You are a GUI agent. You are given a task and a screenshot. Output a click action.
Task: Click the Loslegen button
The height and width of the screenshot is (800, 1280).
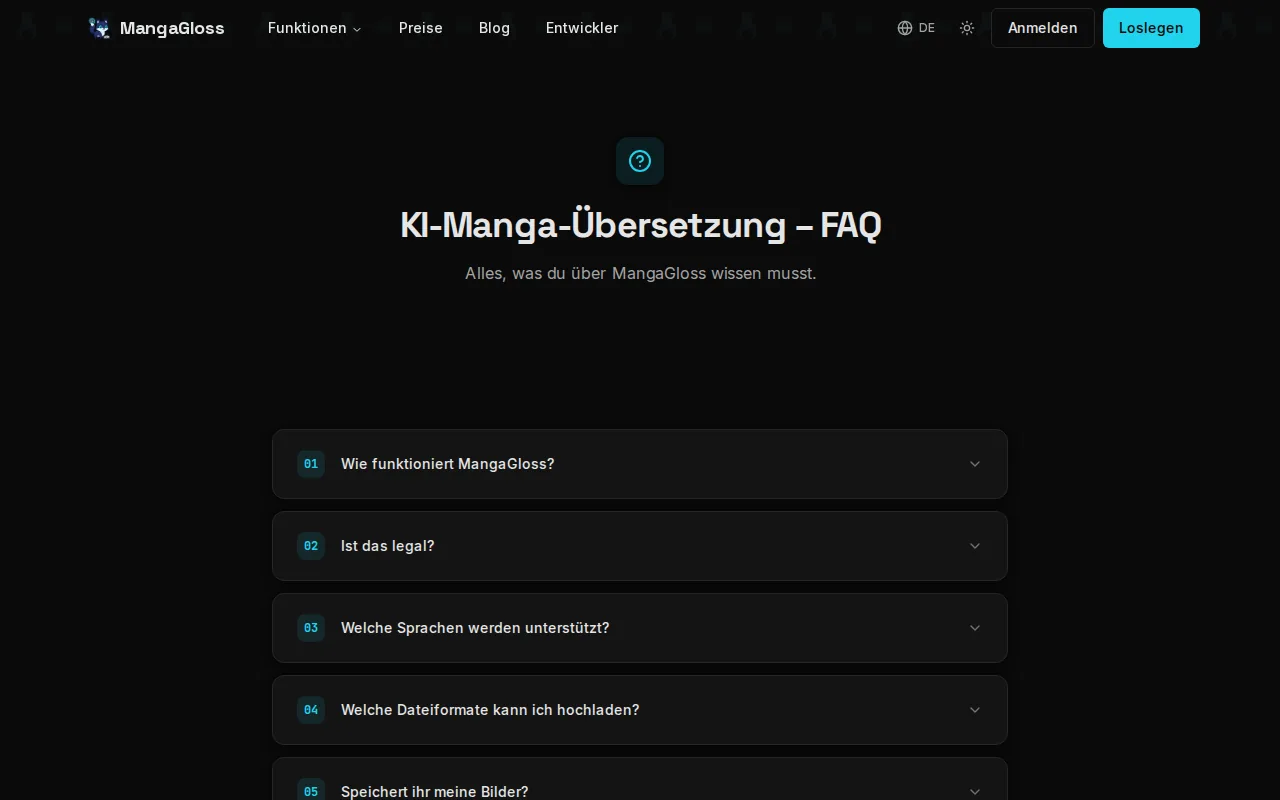(x=1151, y=28)
